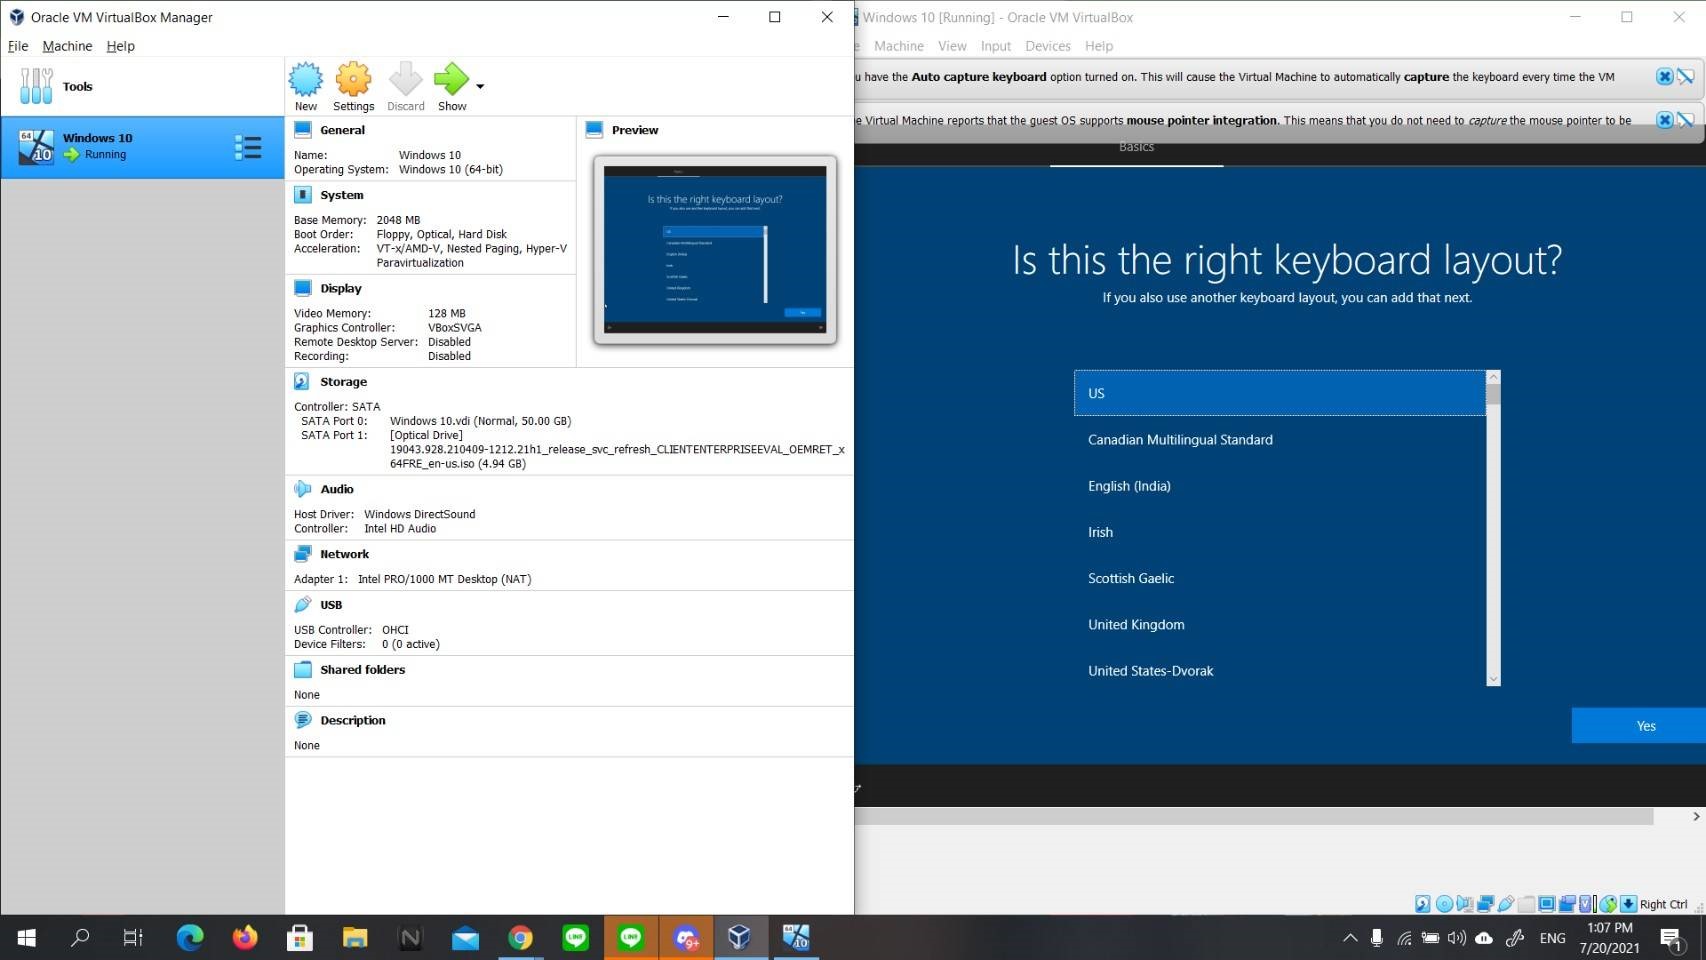This screenshot has height=960, width=1706.
Task: Select the Windows 10 running VM entry
Action: [x=142, y=147]
